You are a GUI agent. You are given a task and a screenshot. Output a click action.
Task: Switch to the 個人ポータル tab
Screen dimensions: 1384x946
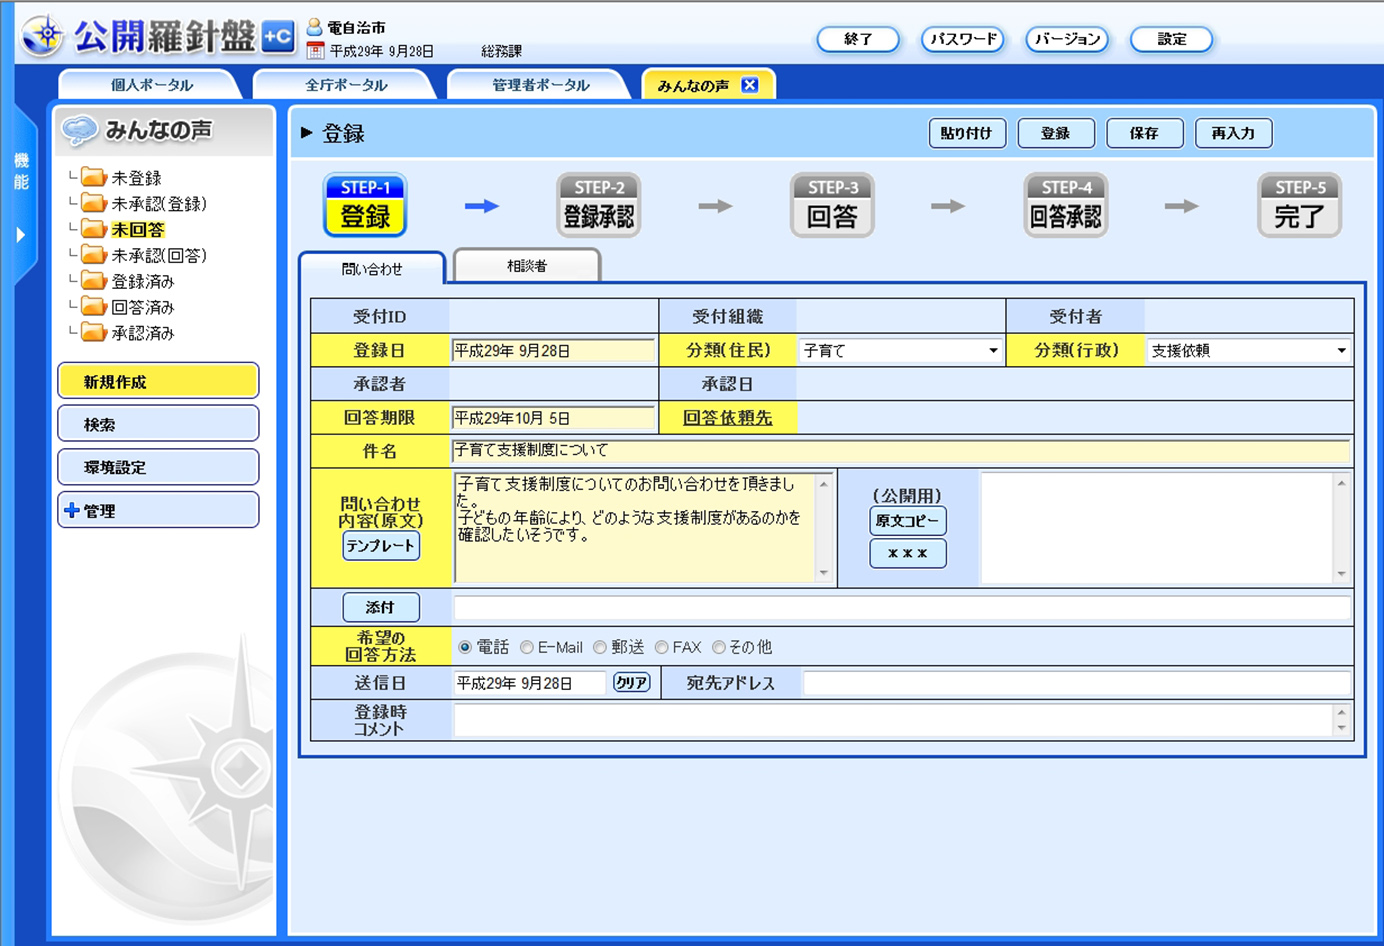pyautogui.click(x=151, y=85)
